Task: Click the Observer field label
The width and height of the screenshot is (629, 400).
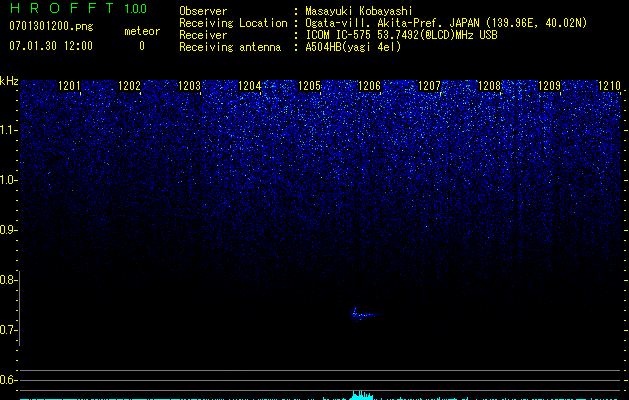Action: [x=203, y=11]
